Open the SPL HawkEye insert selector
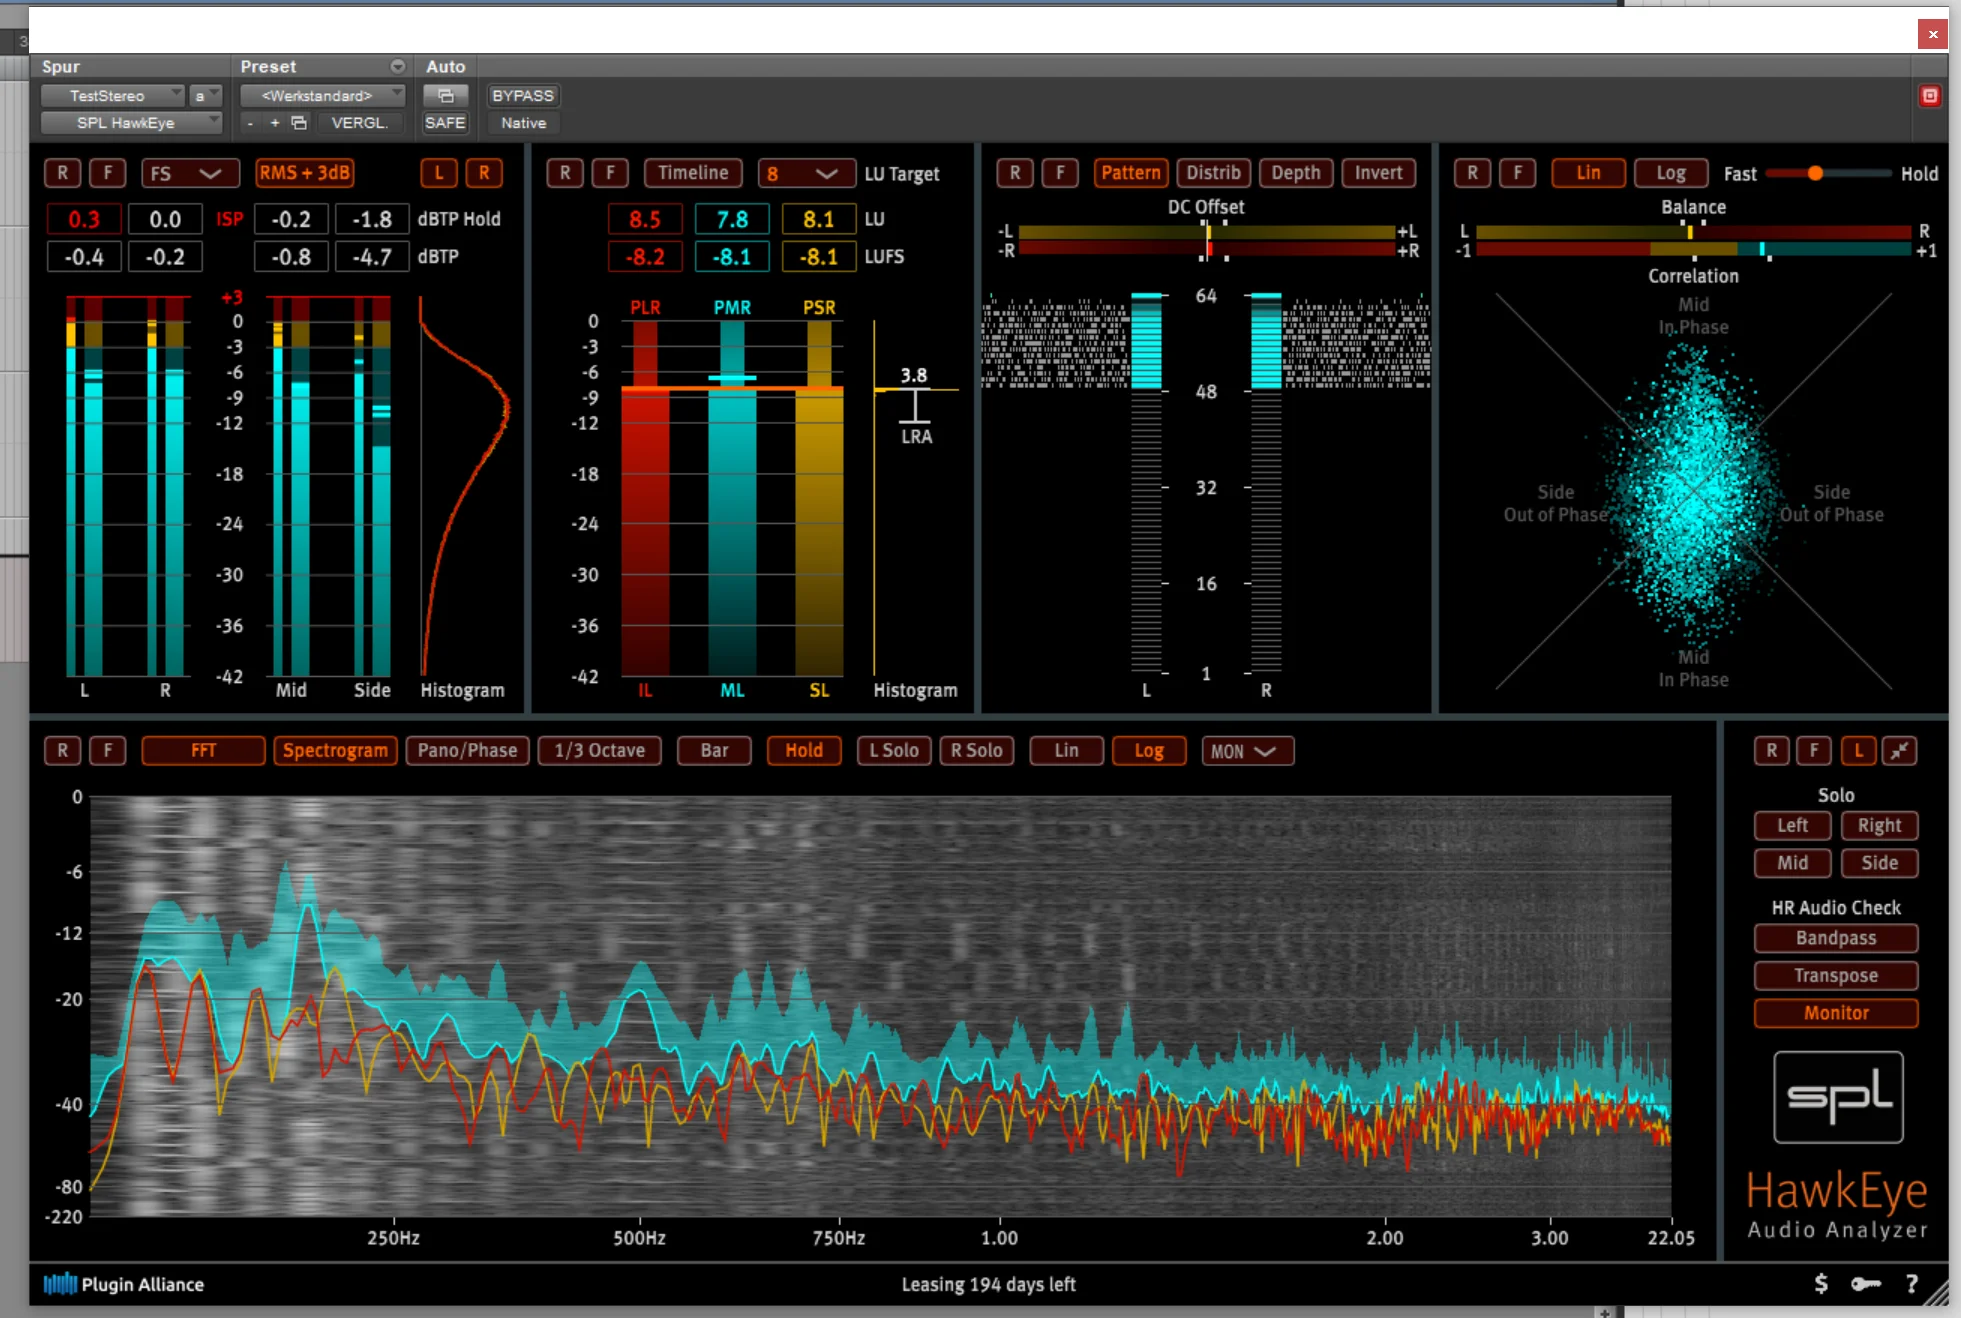Image resolution: width=1961 pixels, height=1318 pixels. [x=131, y=123]
